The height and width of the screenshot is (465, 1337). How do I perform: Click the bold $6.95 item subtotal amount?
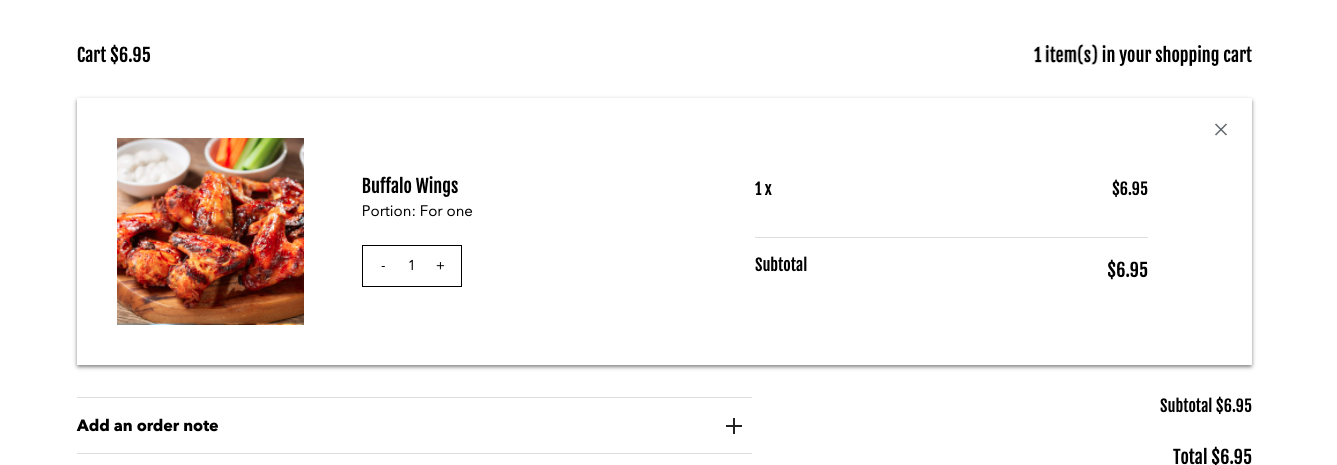[1127, 270]
